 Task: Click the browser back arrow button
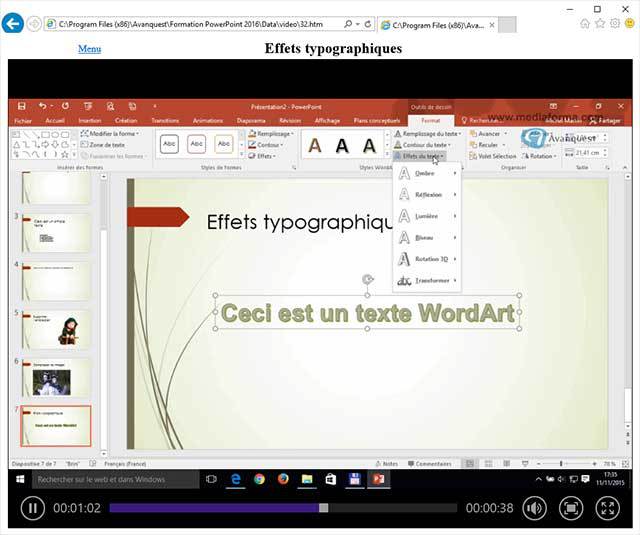pos(13,22)
